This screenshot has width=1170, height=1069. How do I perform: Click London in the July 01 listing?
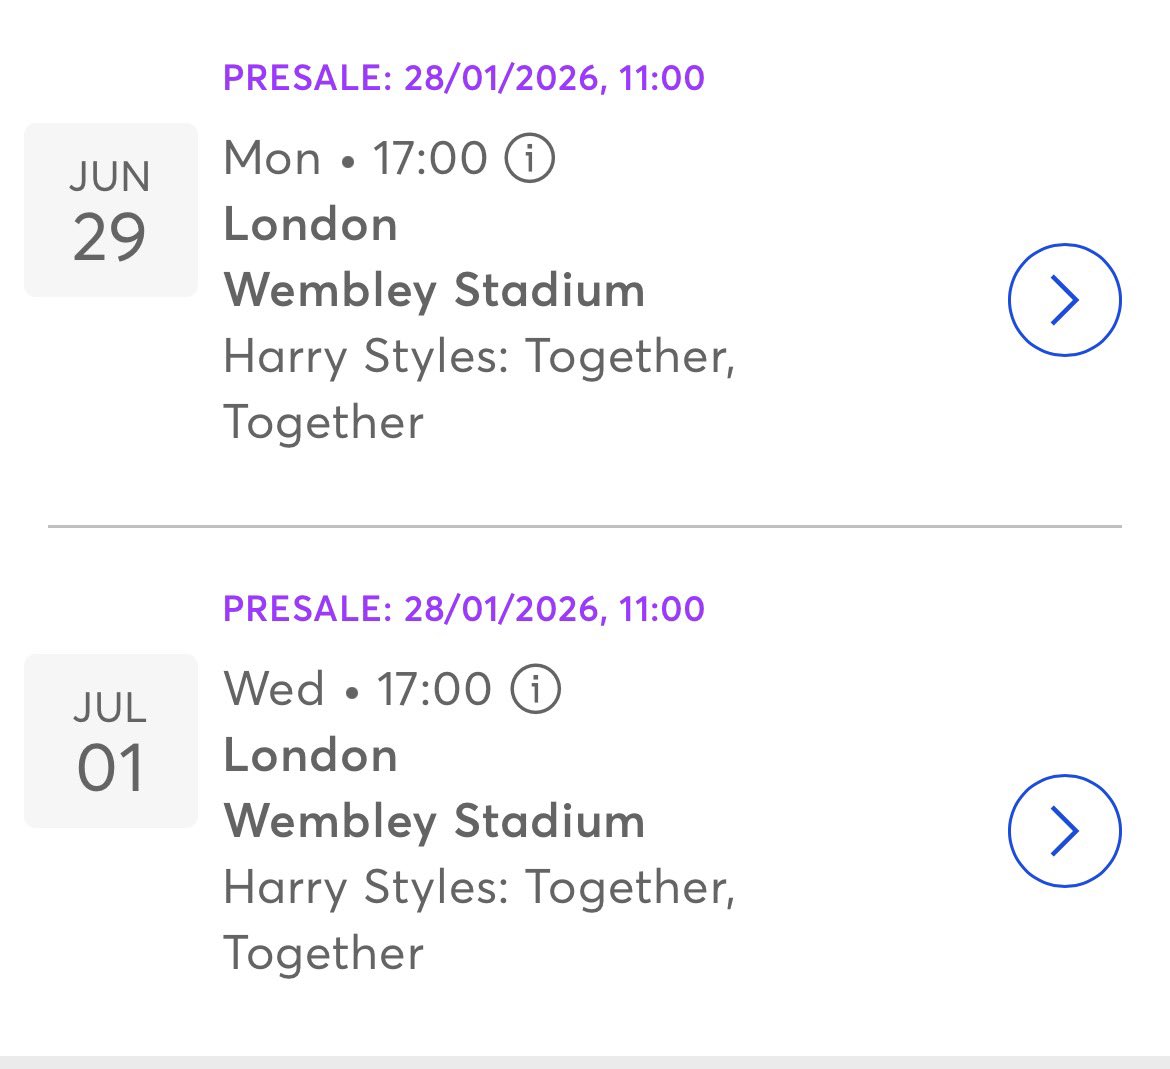tap(310, 756)
